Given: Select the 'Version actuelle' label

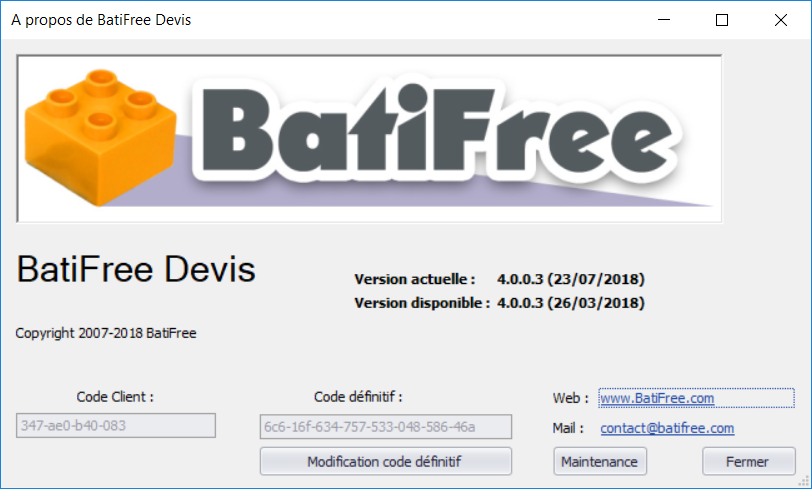Looking at the screenshot, I should [x=415, y=278].
